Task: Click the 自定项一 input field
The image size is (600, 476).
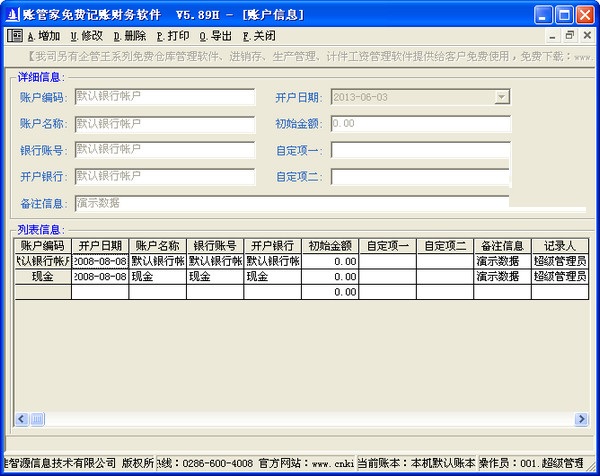Action: coord(421,150)
